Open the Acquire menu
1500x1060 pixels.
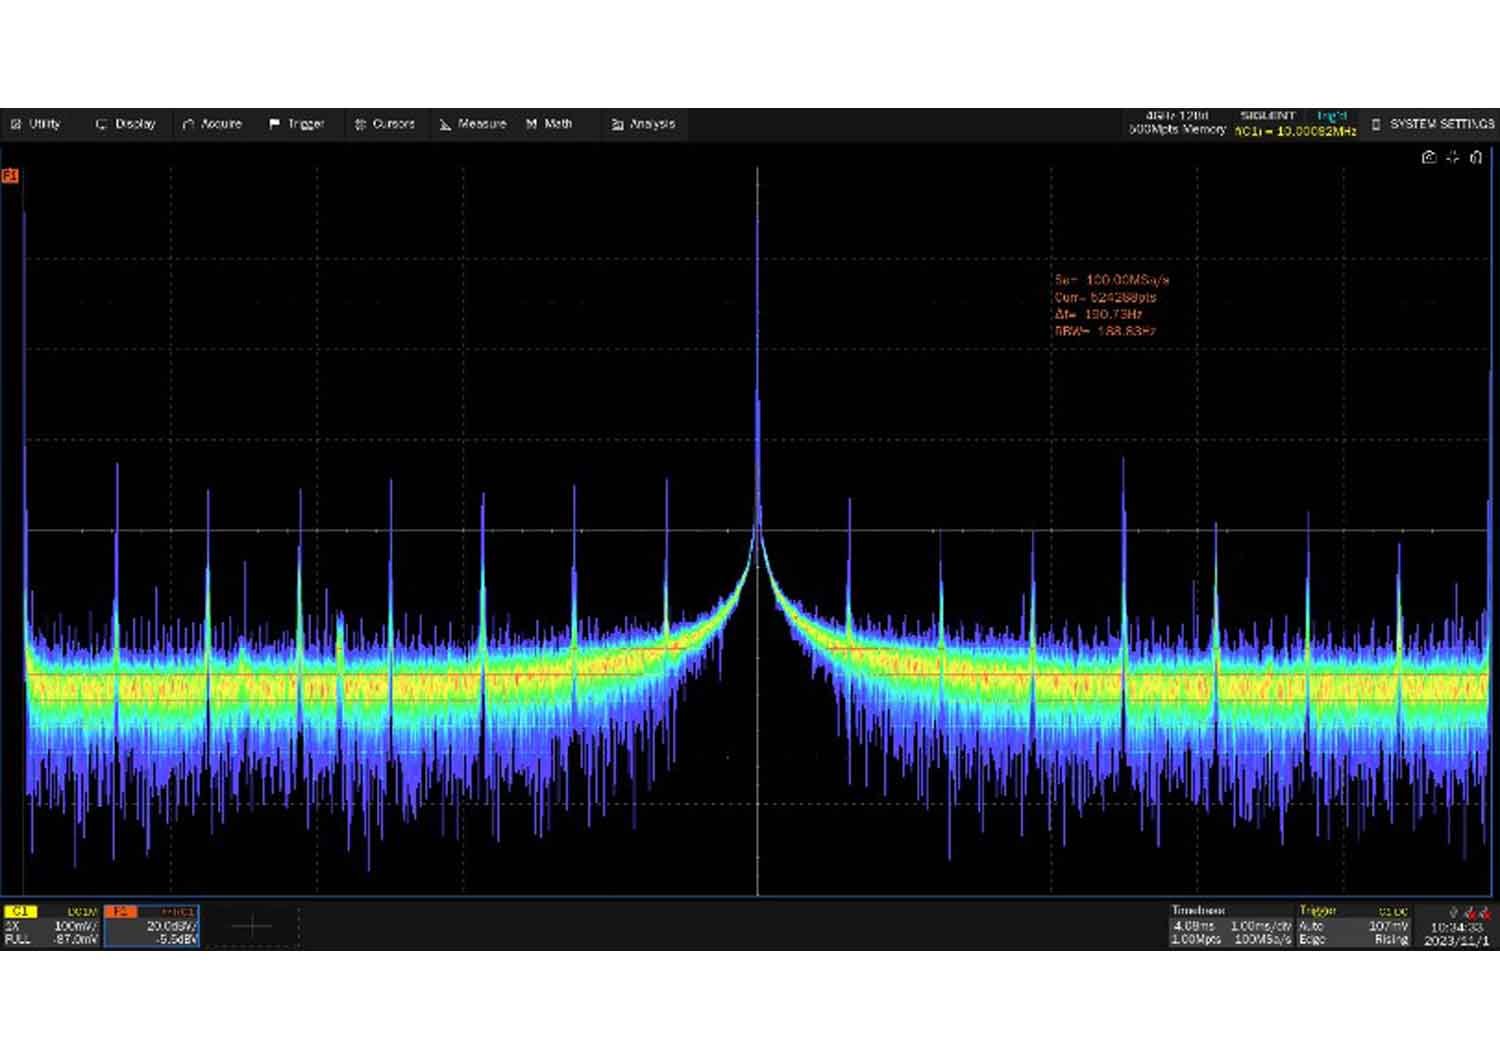(212, 124)
